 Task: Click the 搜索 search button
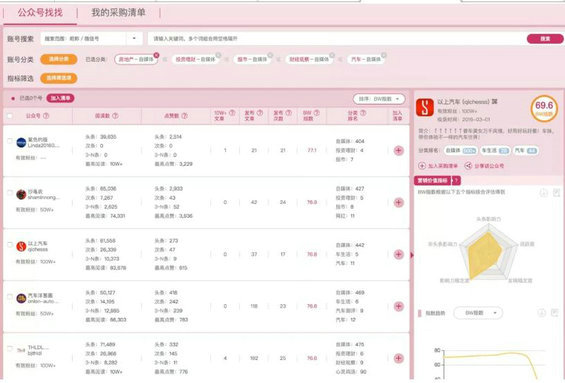[x=545, y=39]
